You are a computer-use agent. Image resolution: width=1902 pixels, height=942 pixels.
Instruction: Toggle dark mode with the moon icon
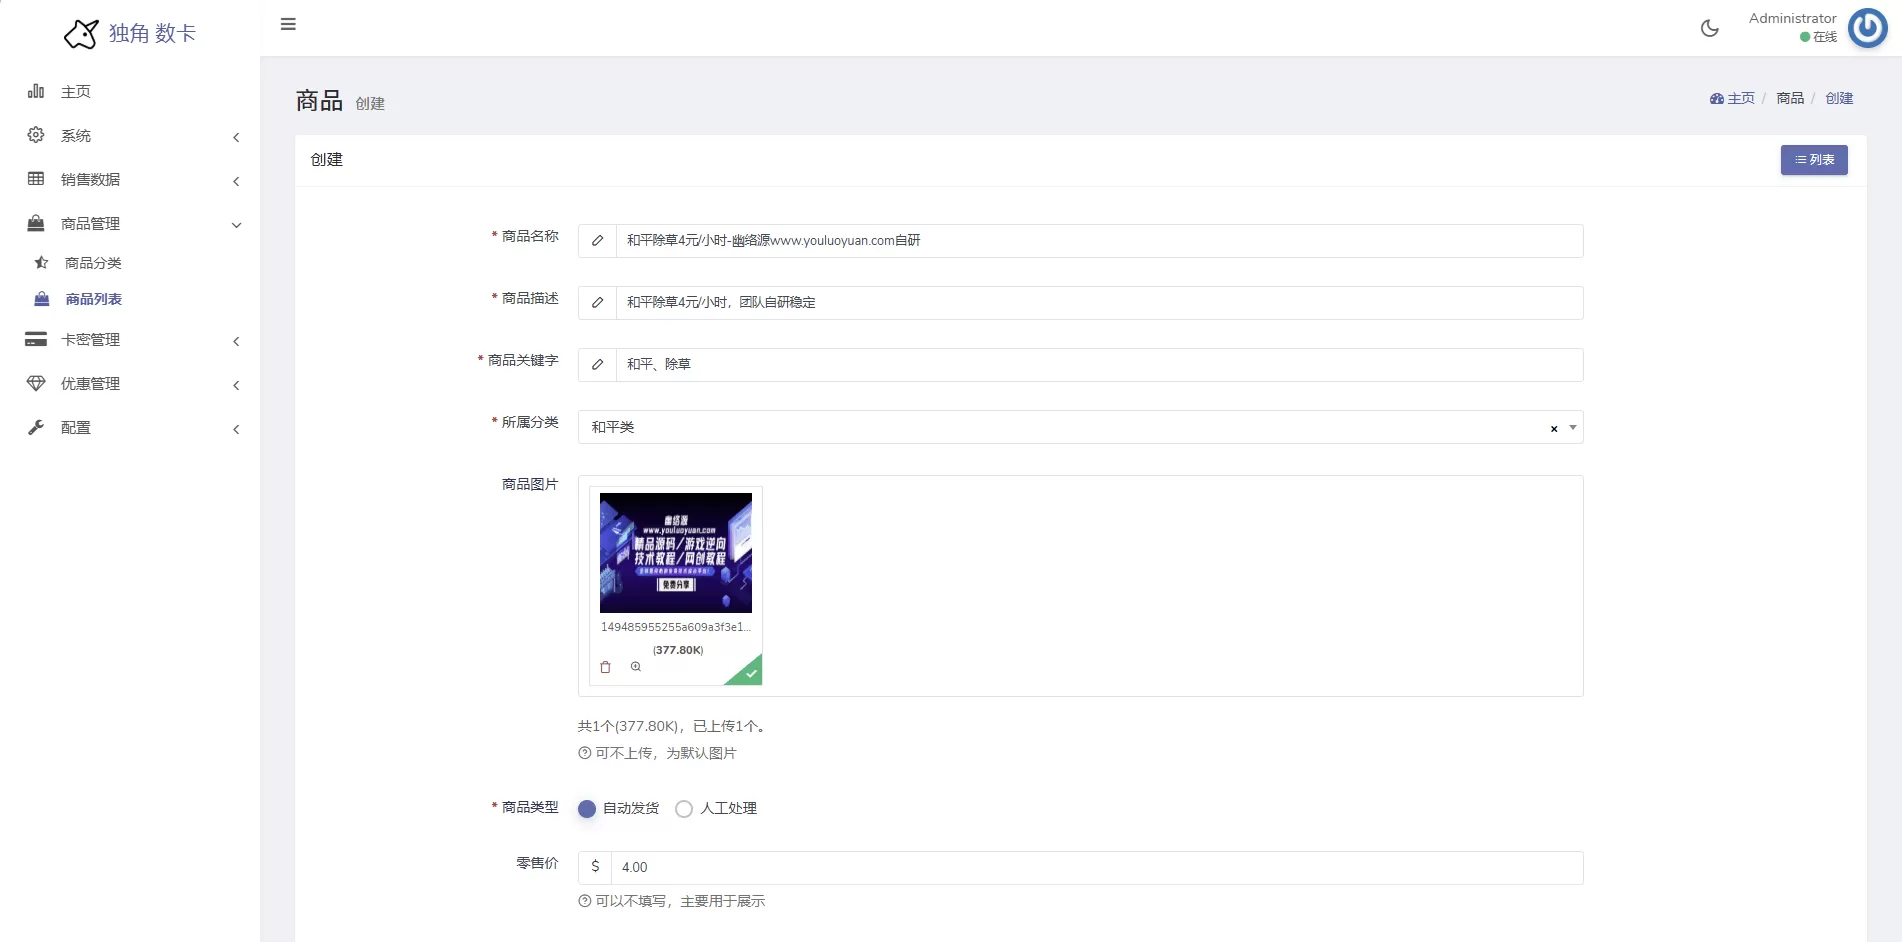(1709, 28)
